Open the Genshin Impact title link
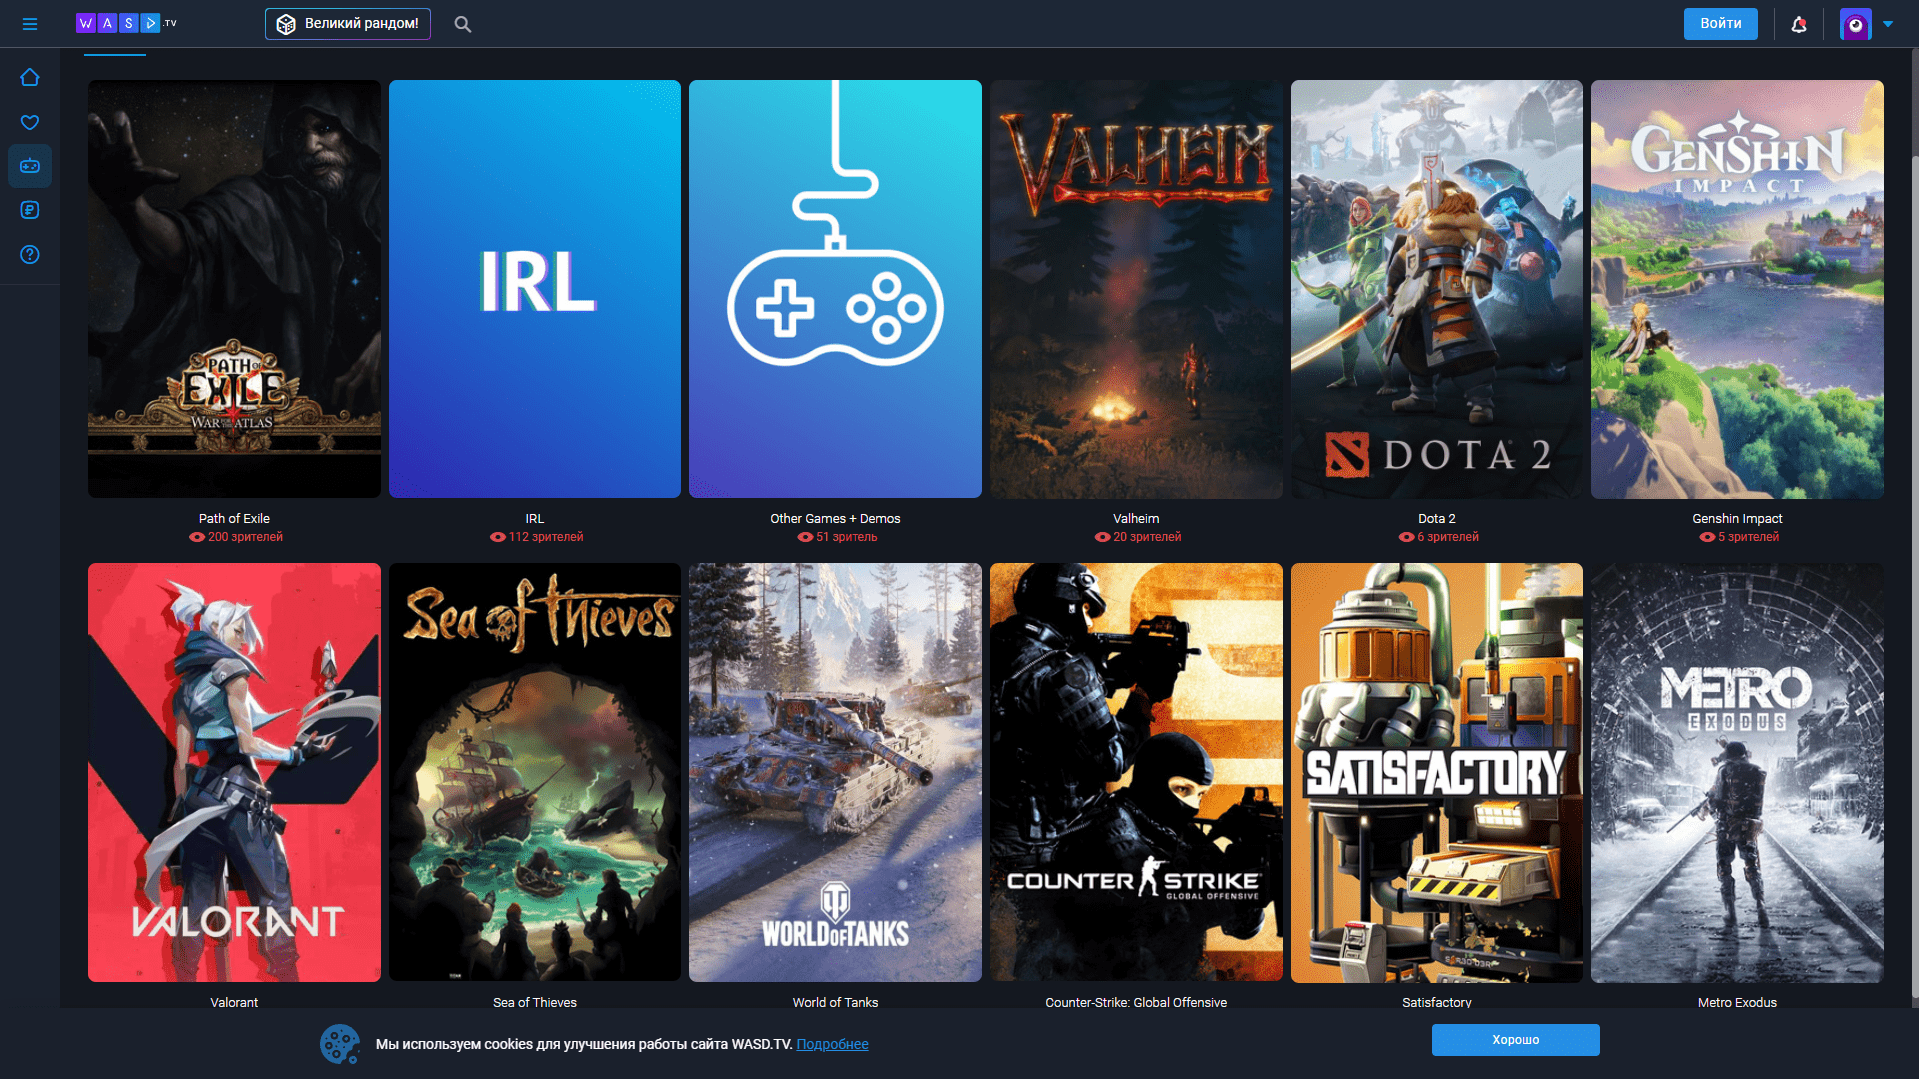Image resolution: width=1919 pixels, height=1079 pixels. click(1737, 518)
